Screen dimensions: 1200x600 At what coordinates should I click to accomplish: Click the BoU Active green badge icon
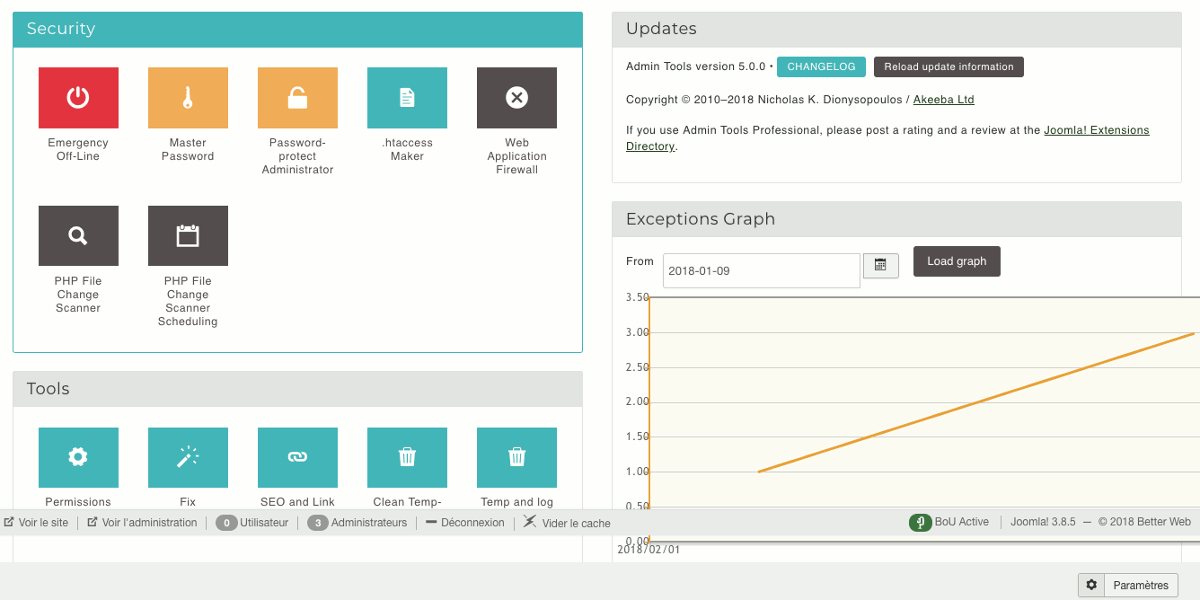pos(920,522)
